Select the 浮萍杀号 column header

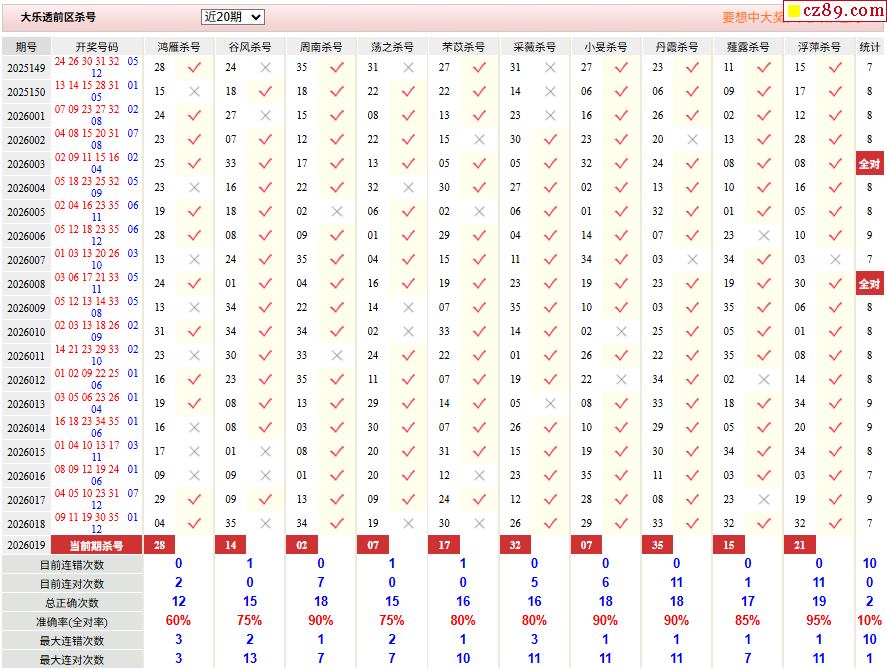820,47
